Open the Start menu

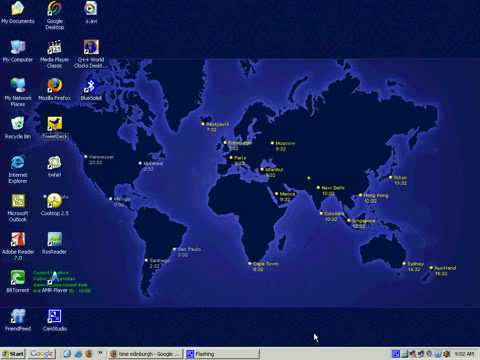13,354
